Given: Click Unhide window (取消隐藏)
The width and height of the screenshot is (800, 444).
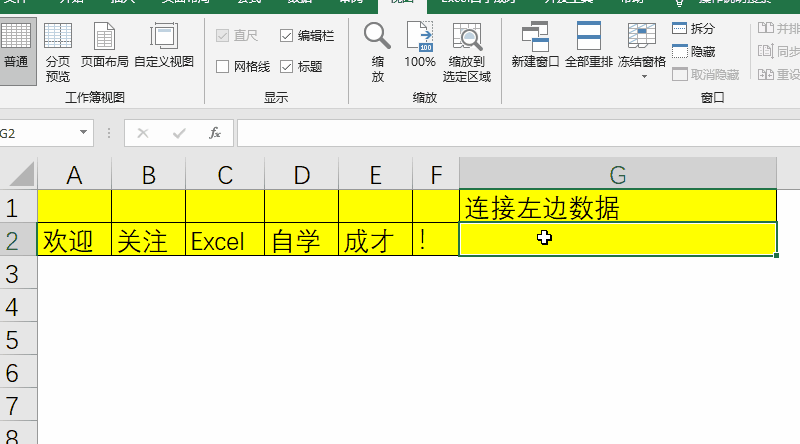Looking at the screenshot, I should [705, 75].
